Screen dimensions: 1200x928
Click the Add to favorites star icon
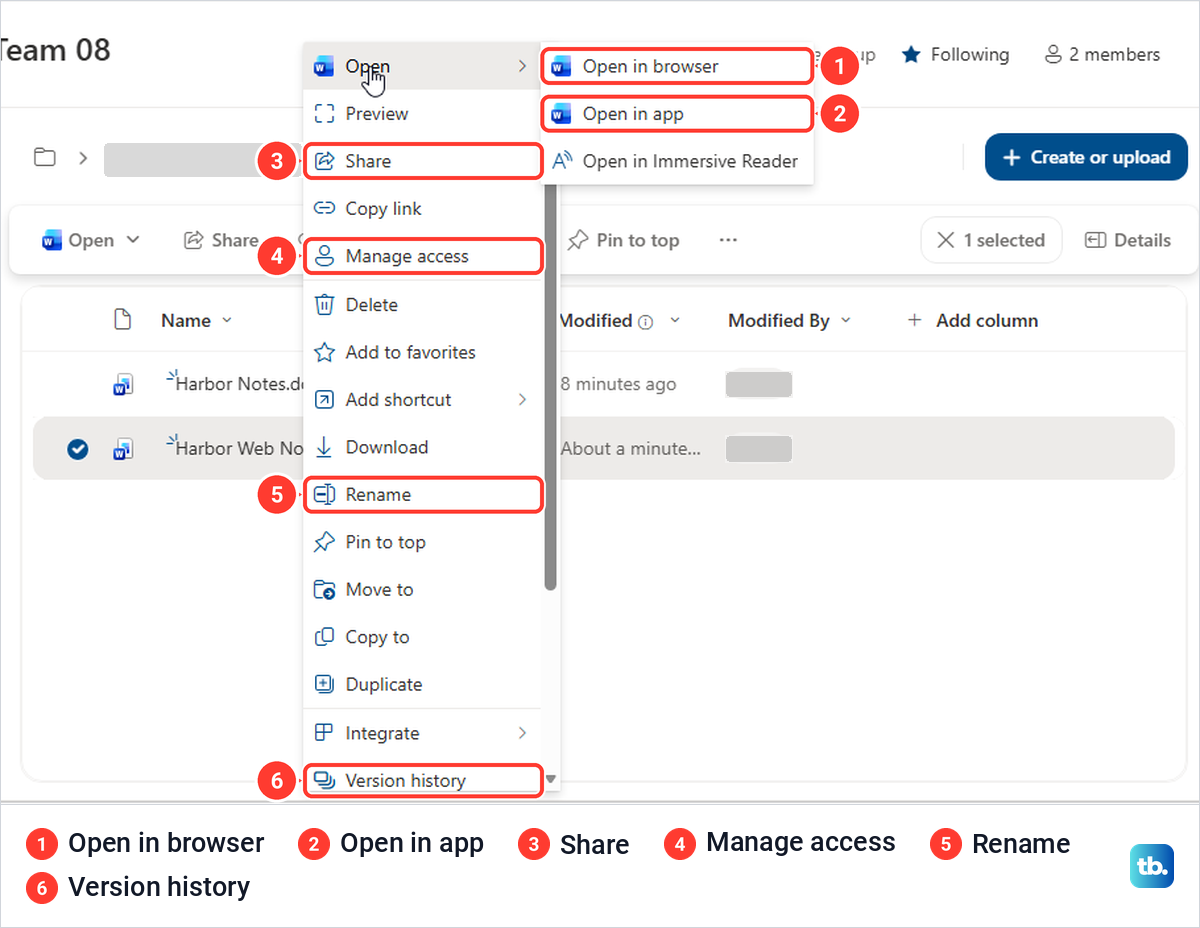[x=324, y=352]
